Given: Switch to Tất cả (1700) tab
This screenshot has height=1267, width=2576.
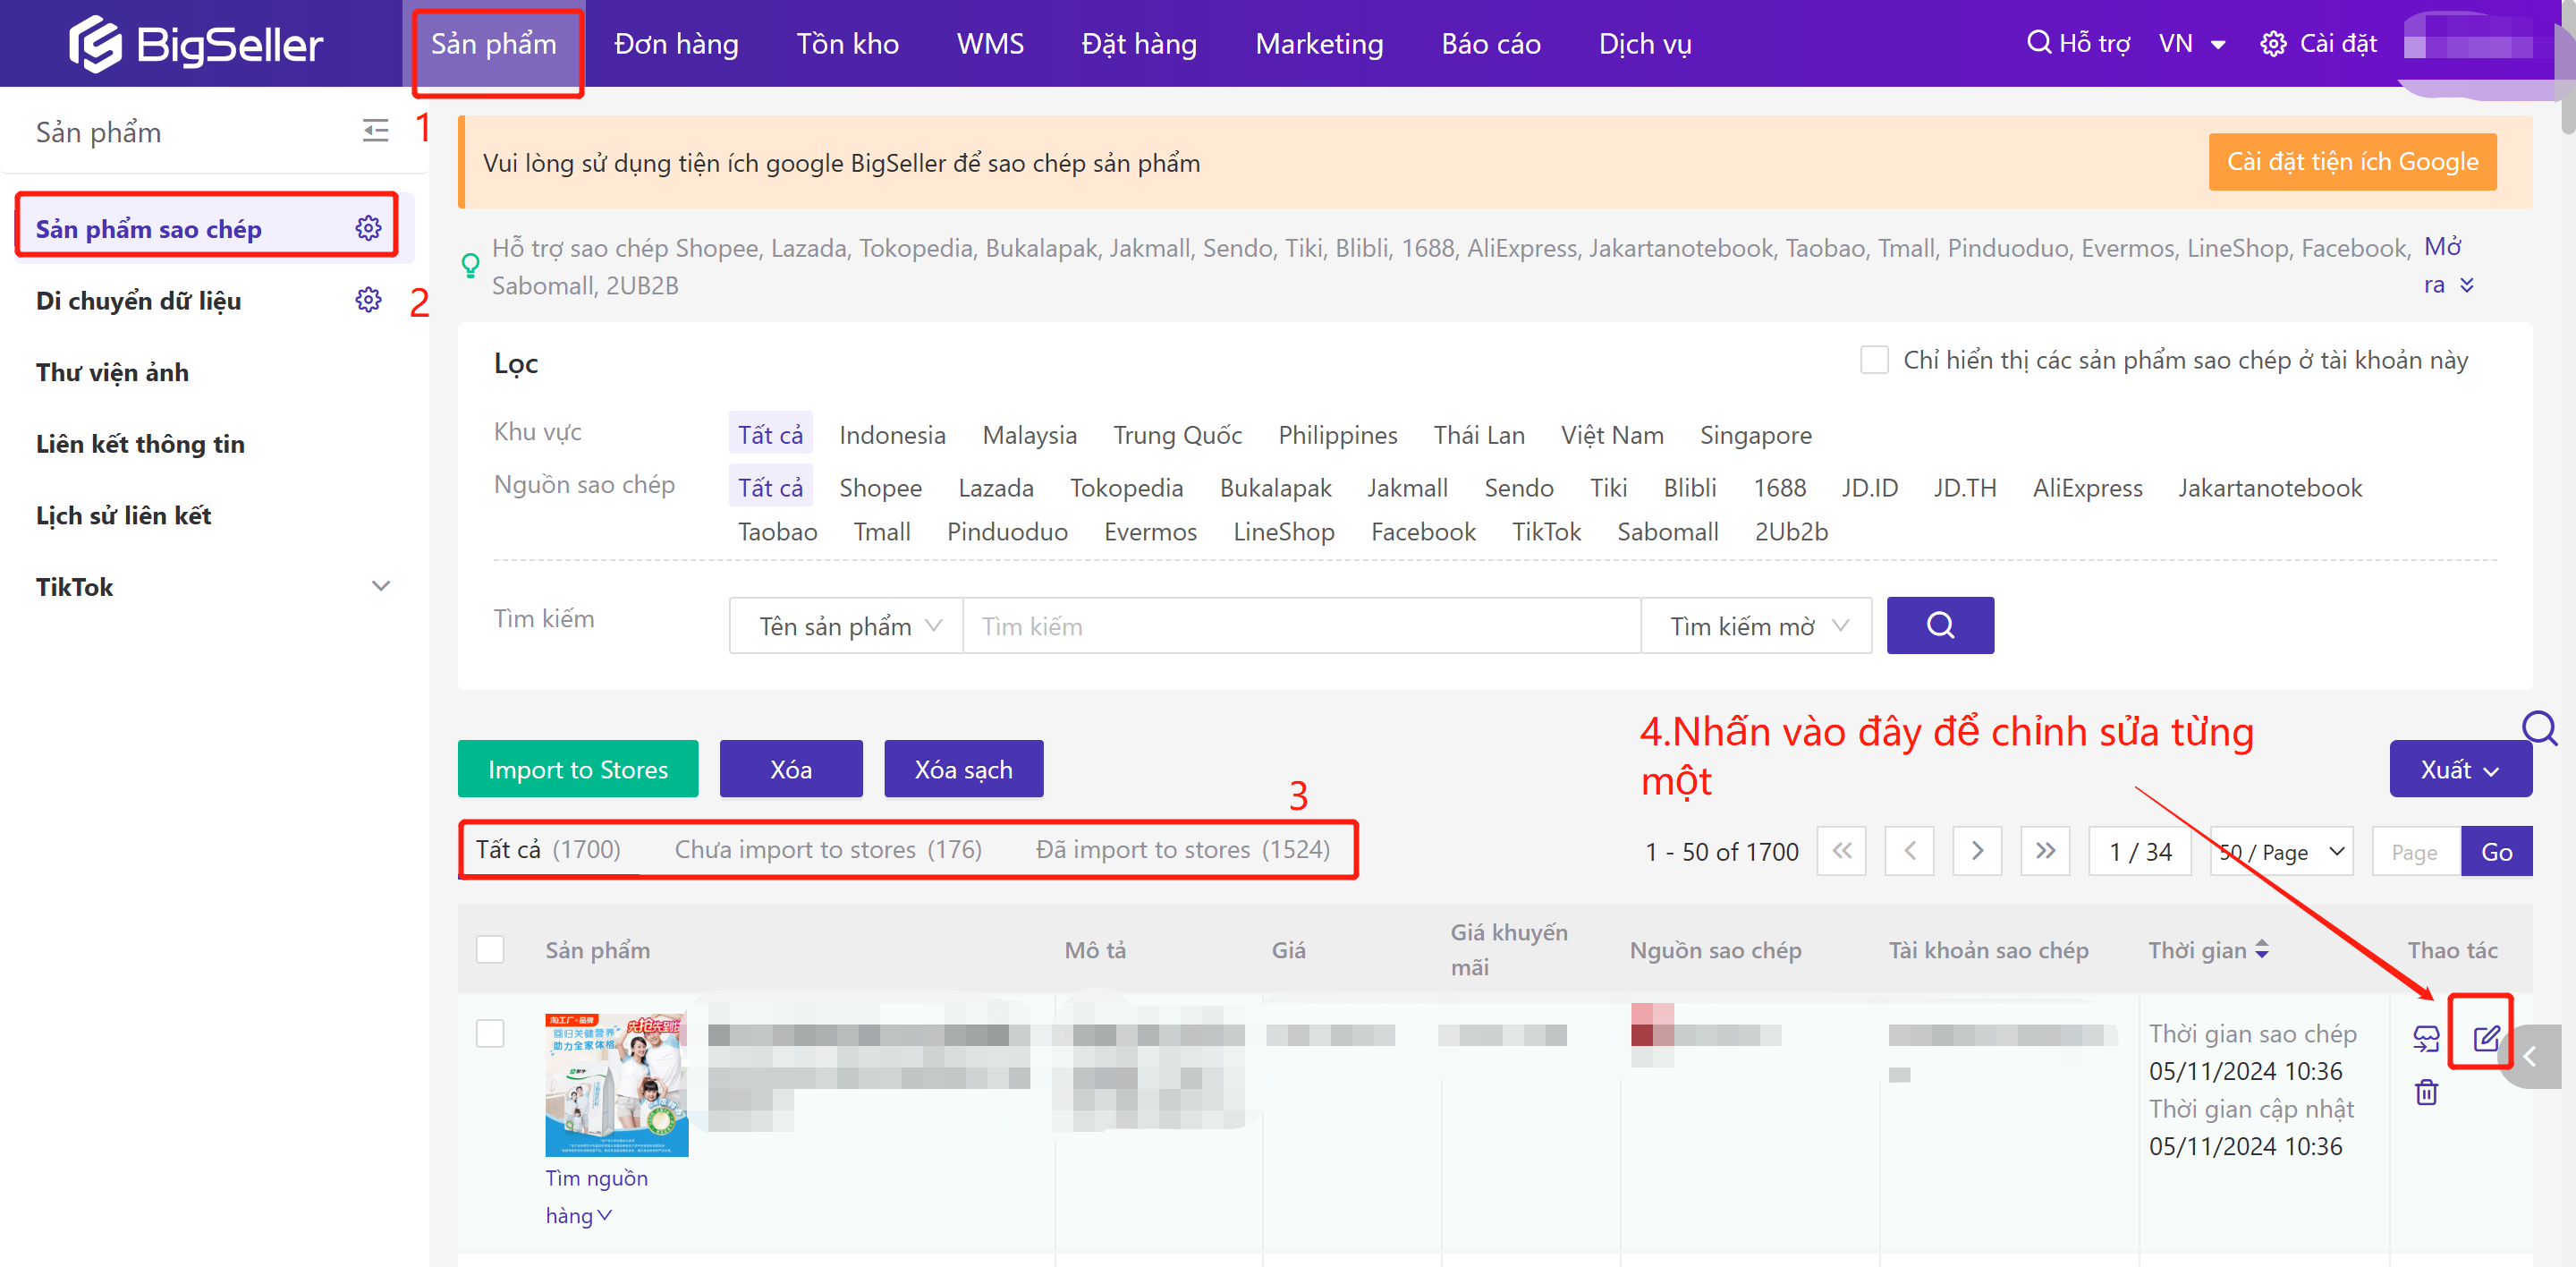Looking at the screenshot, I should click(x=548, y=849).
